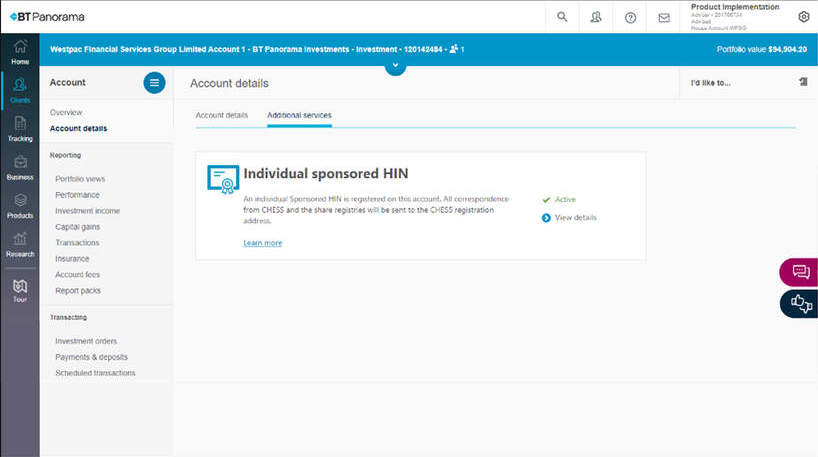
Task: Click the Account hamburger menu button
Action: (x=154, y=82)
